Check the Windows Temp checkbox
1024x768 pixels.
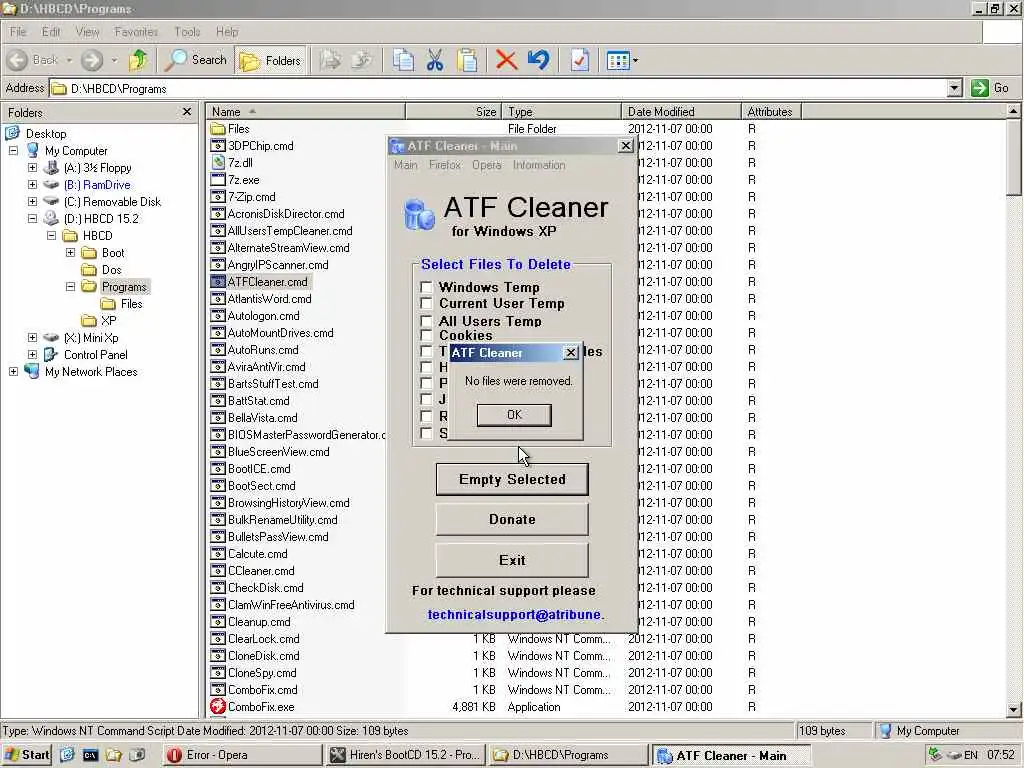pos(426,287)
